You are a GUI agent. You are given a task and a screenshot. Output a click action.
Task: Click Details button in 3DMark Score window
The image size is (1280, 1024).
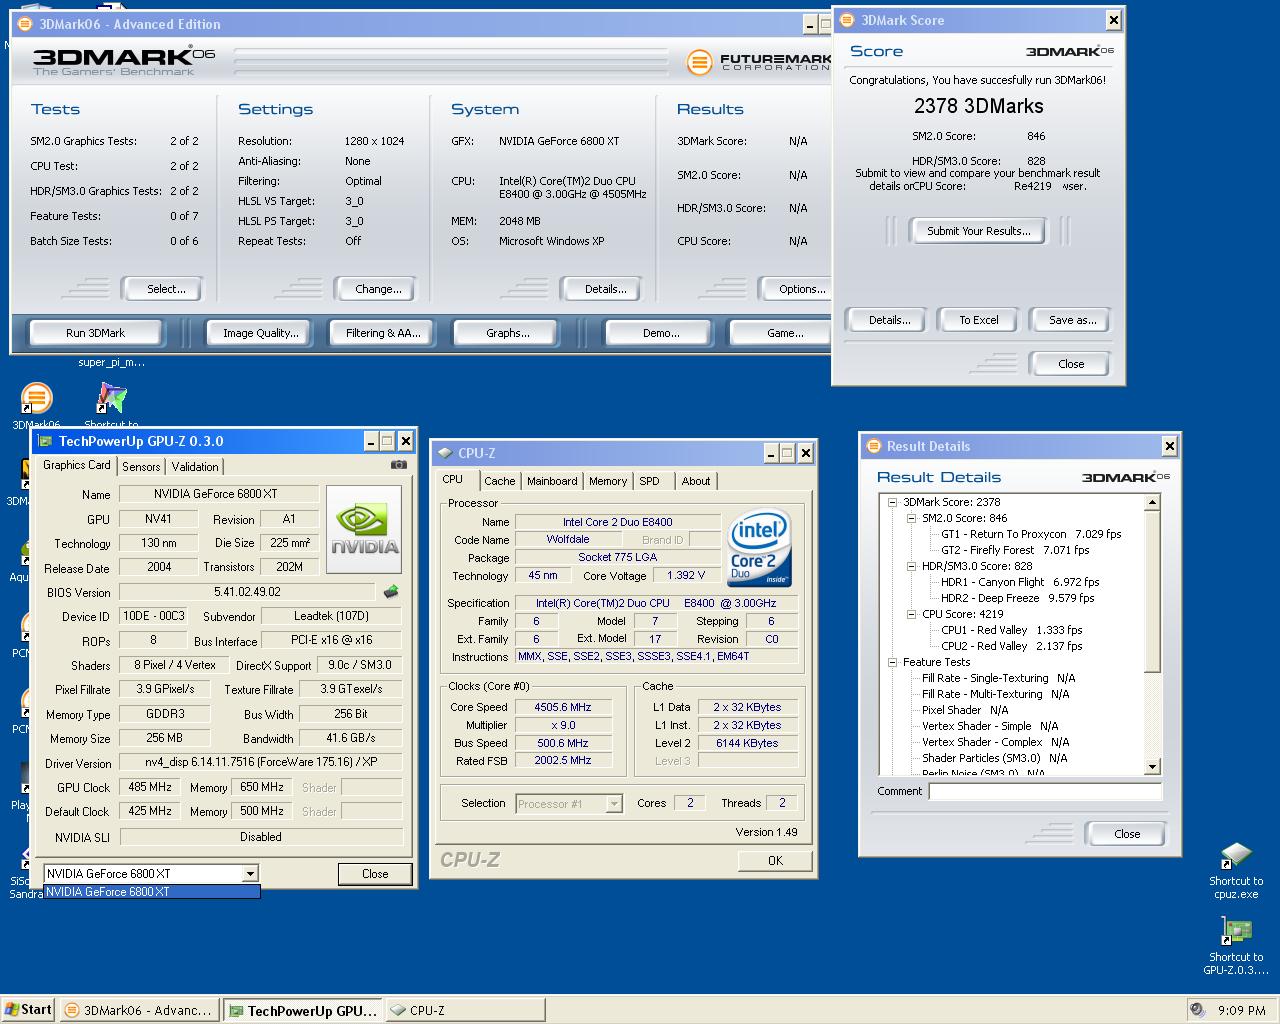[889, 320]
